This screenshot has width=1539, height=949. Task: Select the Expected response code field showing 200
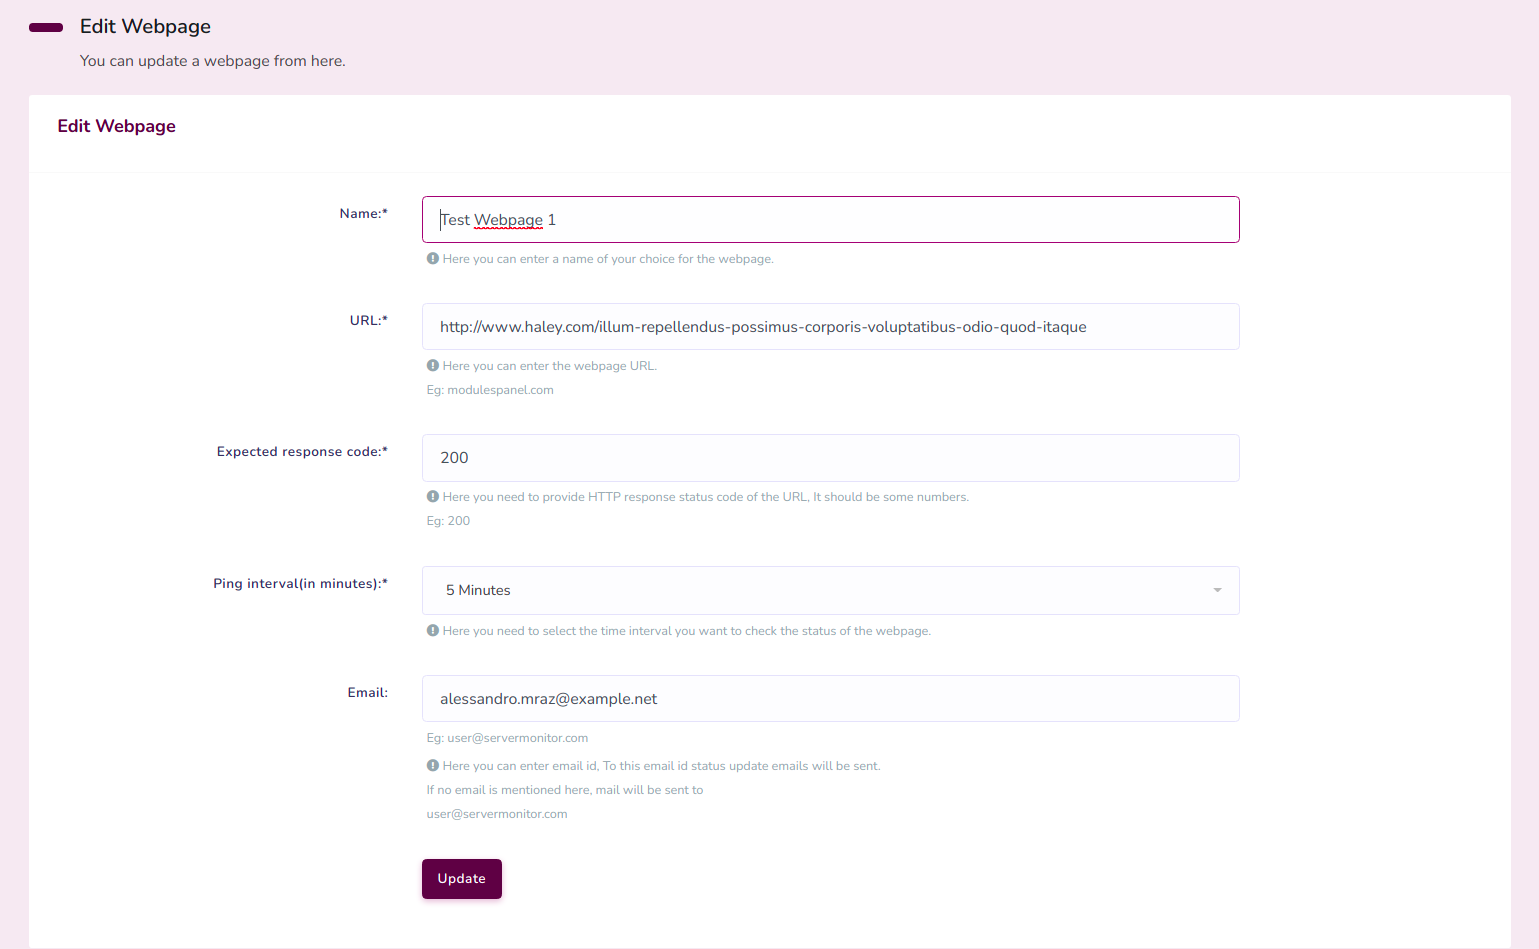click(830, 458)
